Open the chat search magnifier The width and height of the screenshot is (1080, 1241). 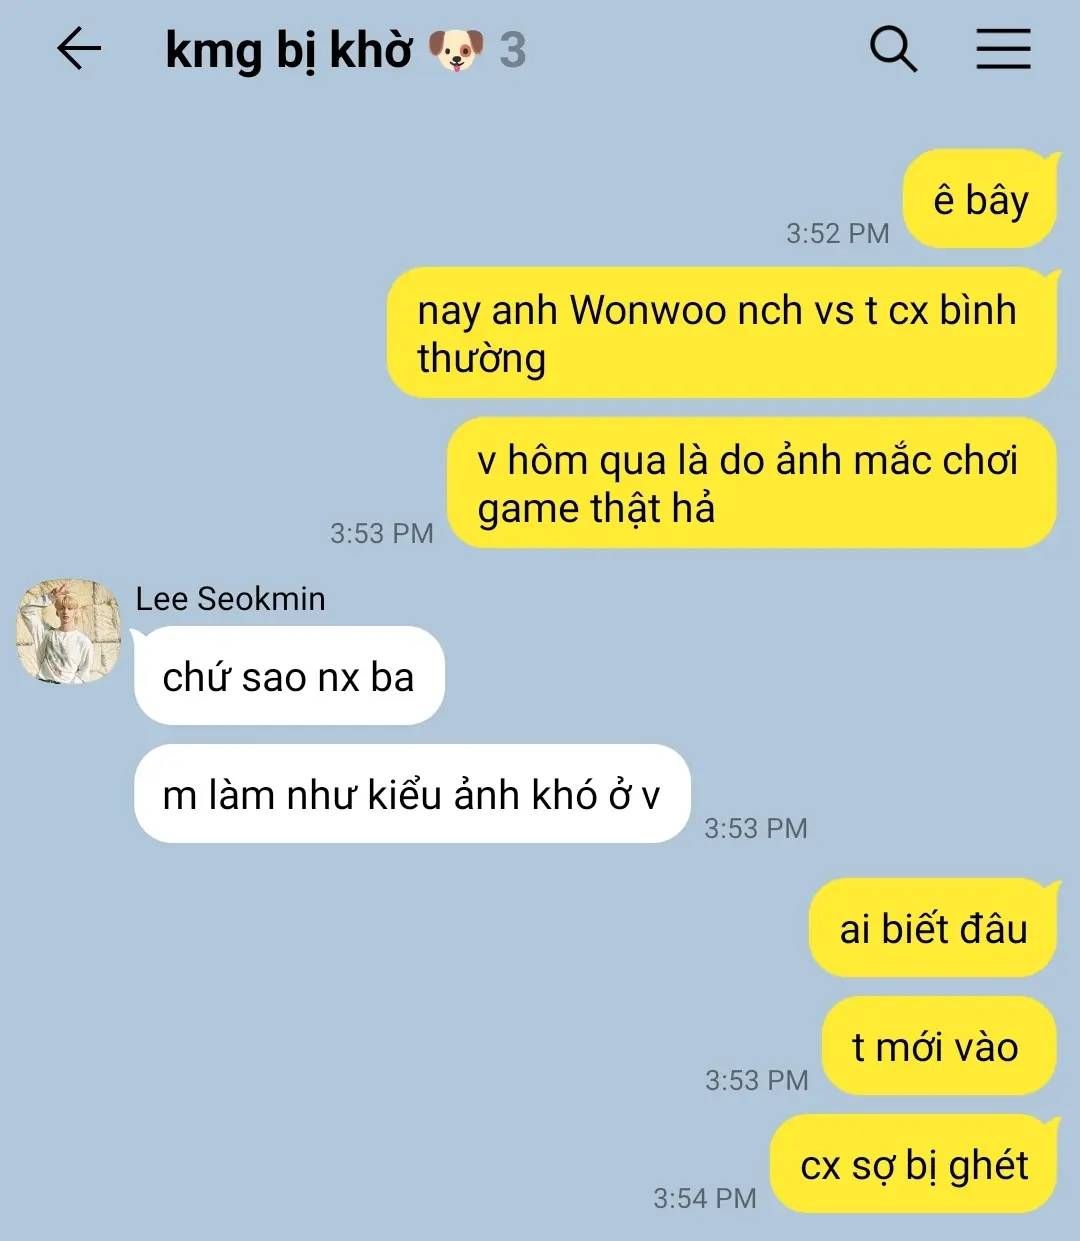[893, 49]
